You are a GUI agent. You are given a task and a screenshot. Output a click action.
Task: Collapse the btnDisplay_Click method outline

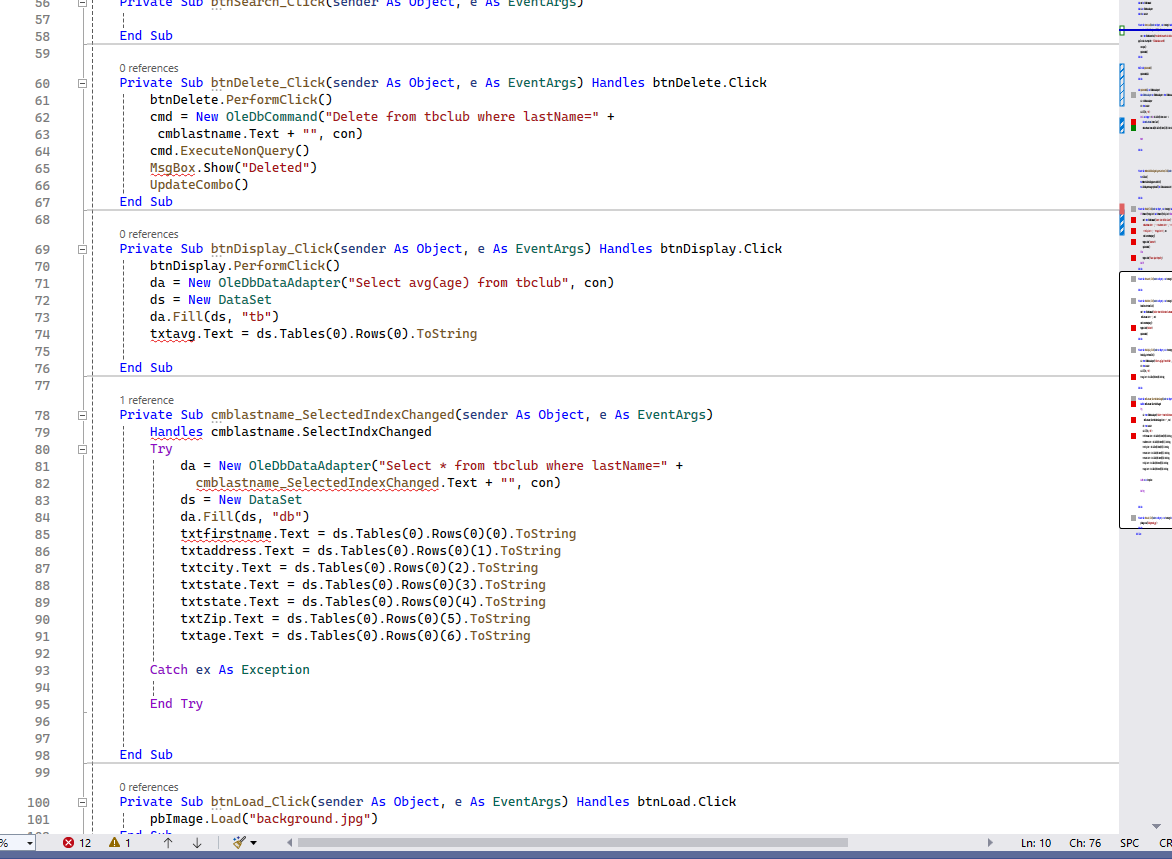(x=81, y=248)
